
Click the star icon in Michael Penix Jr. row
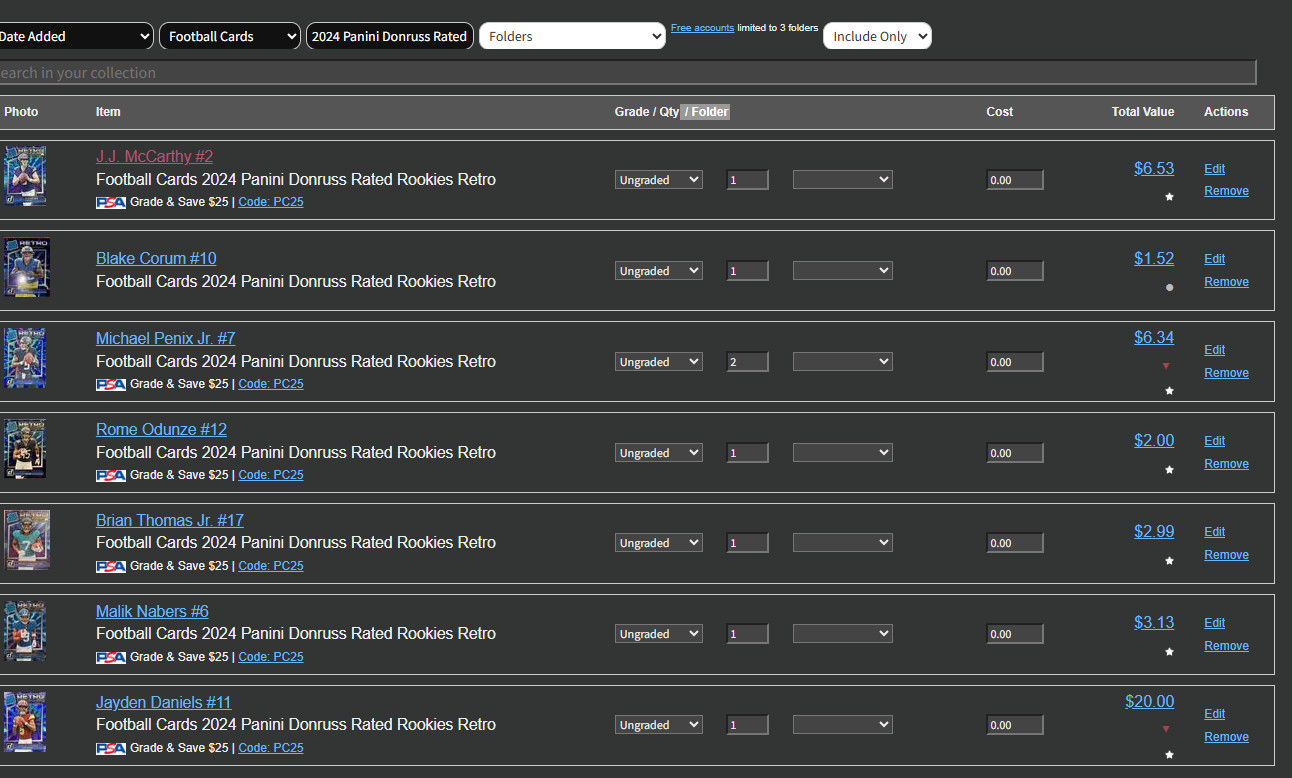pyautogui.click(x=1169, y=391)
